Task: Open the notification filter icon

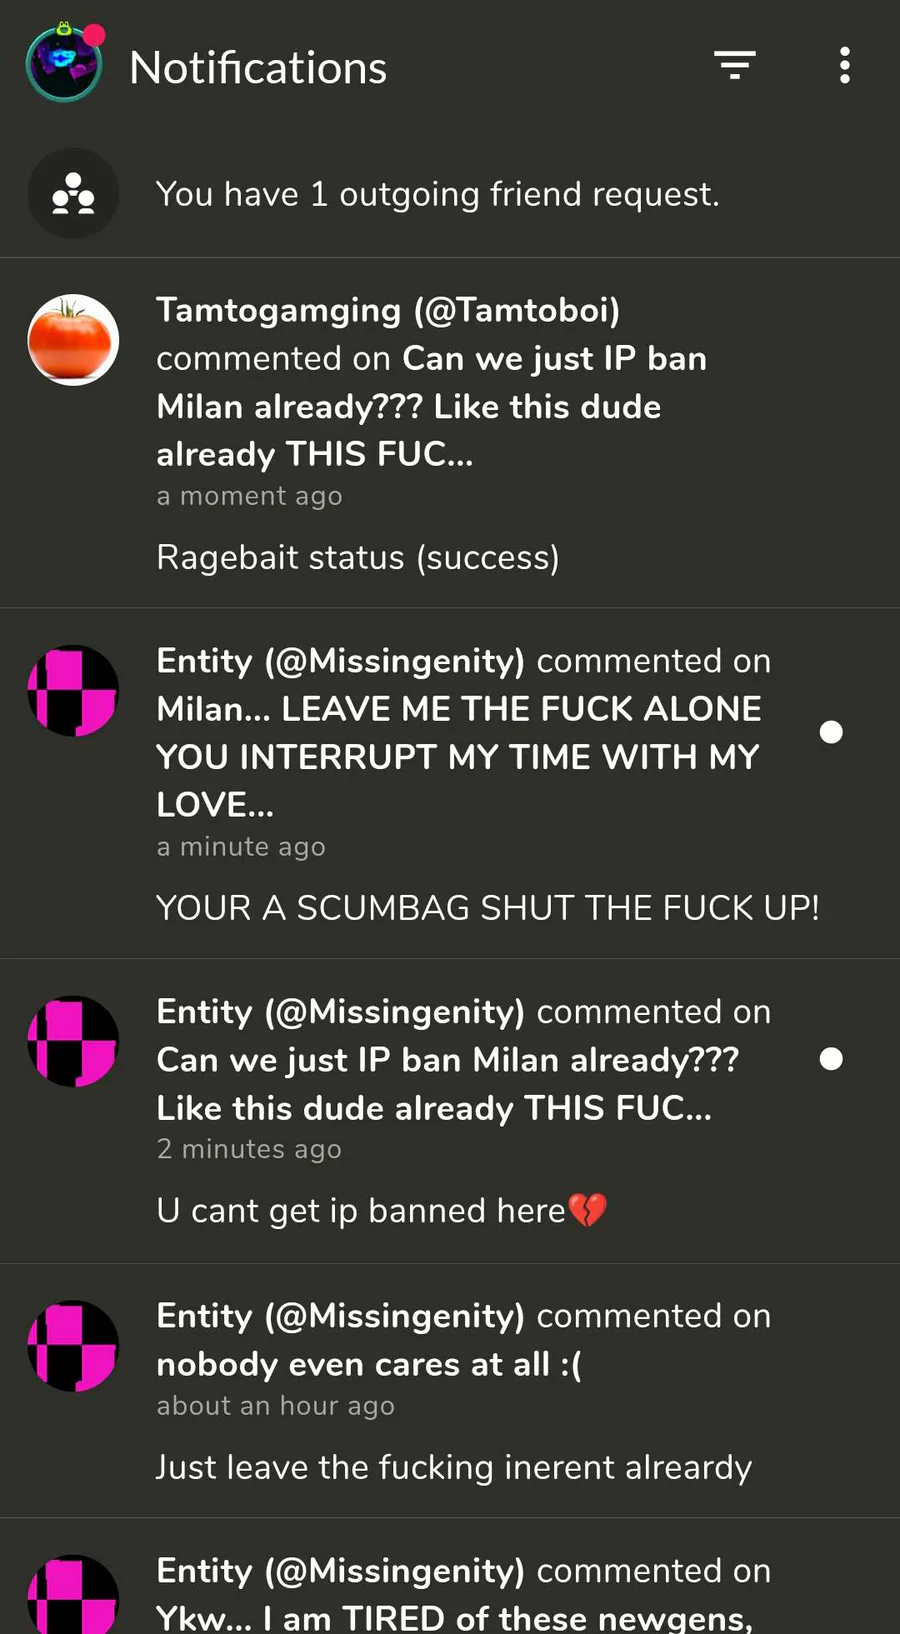Action: pyautogui.click(x=735, y=65)
